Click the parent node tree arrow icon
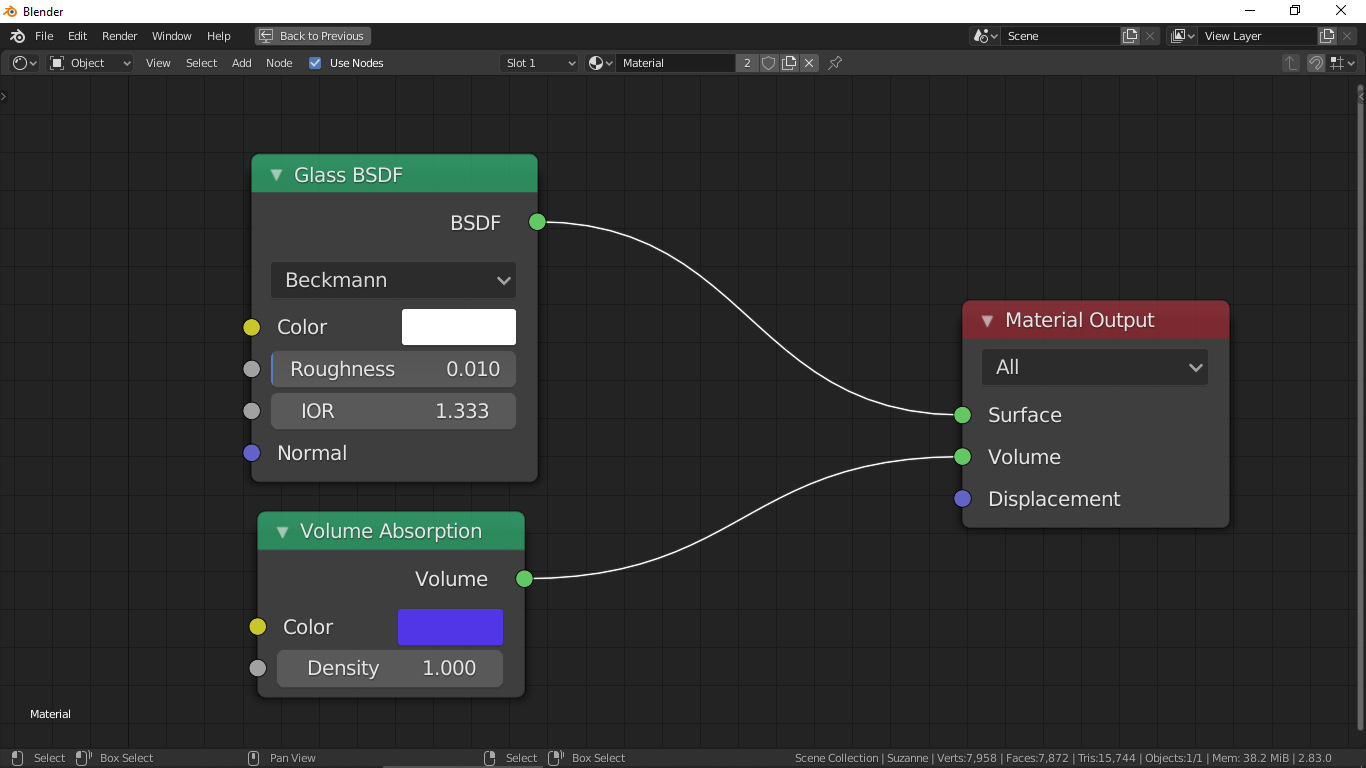The image size is (1366, 768). 1291,63
